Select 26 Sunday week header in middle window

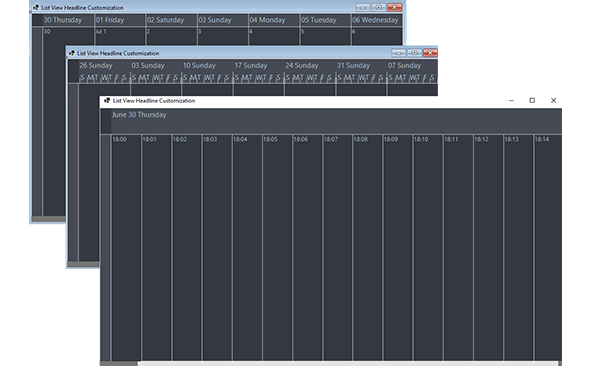click(x=96, y=65)
